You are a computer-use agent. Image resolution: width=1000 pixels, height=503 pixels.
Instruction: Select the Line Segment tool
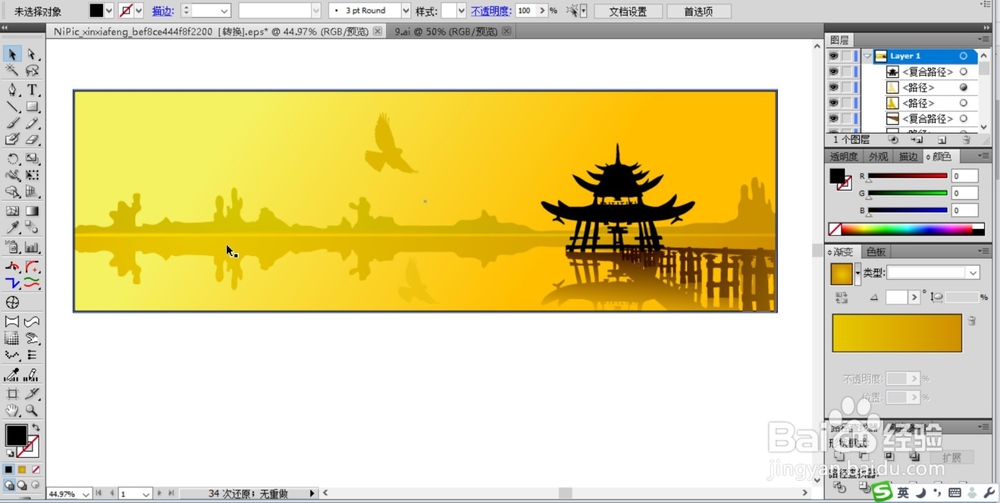[12, 106]
